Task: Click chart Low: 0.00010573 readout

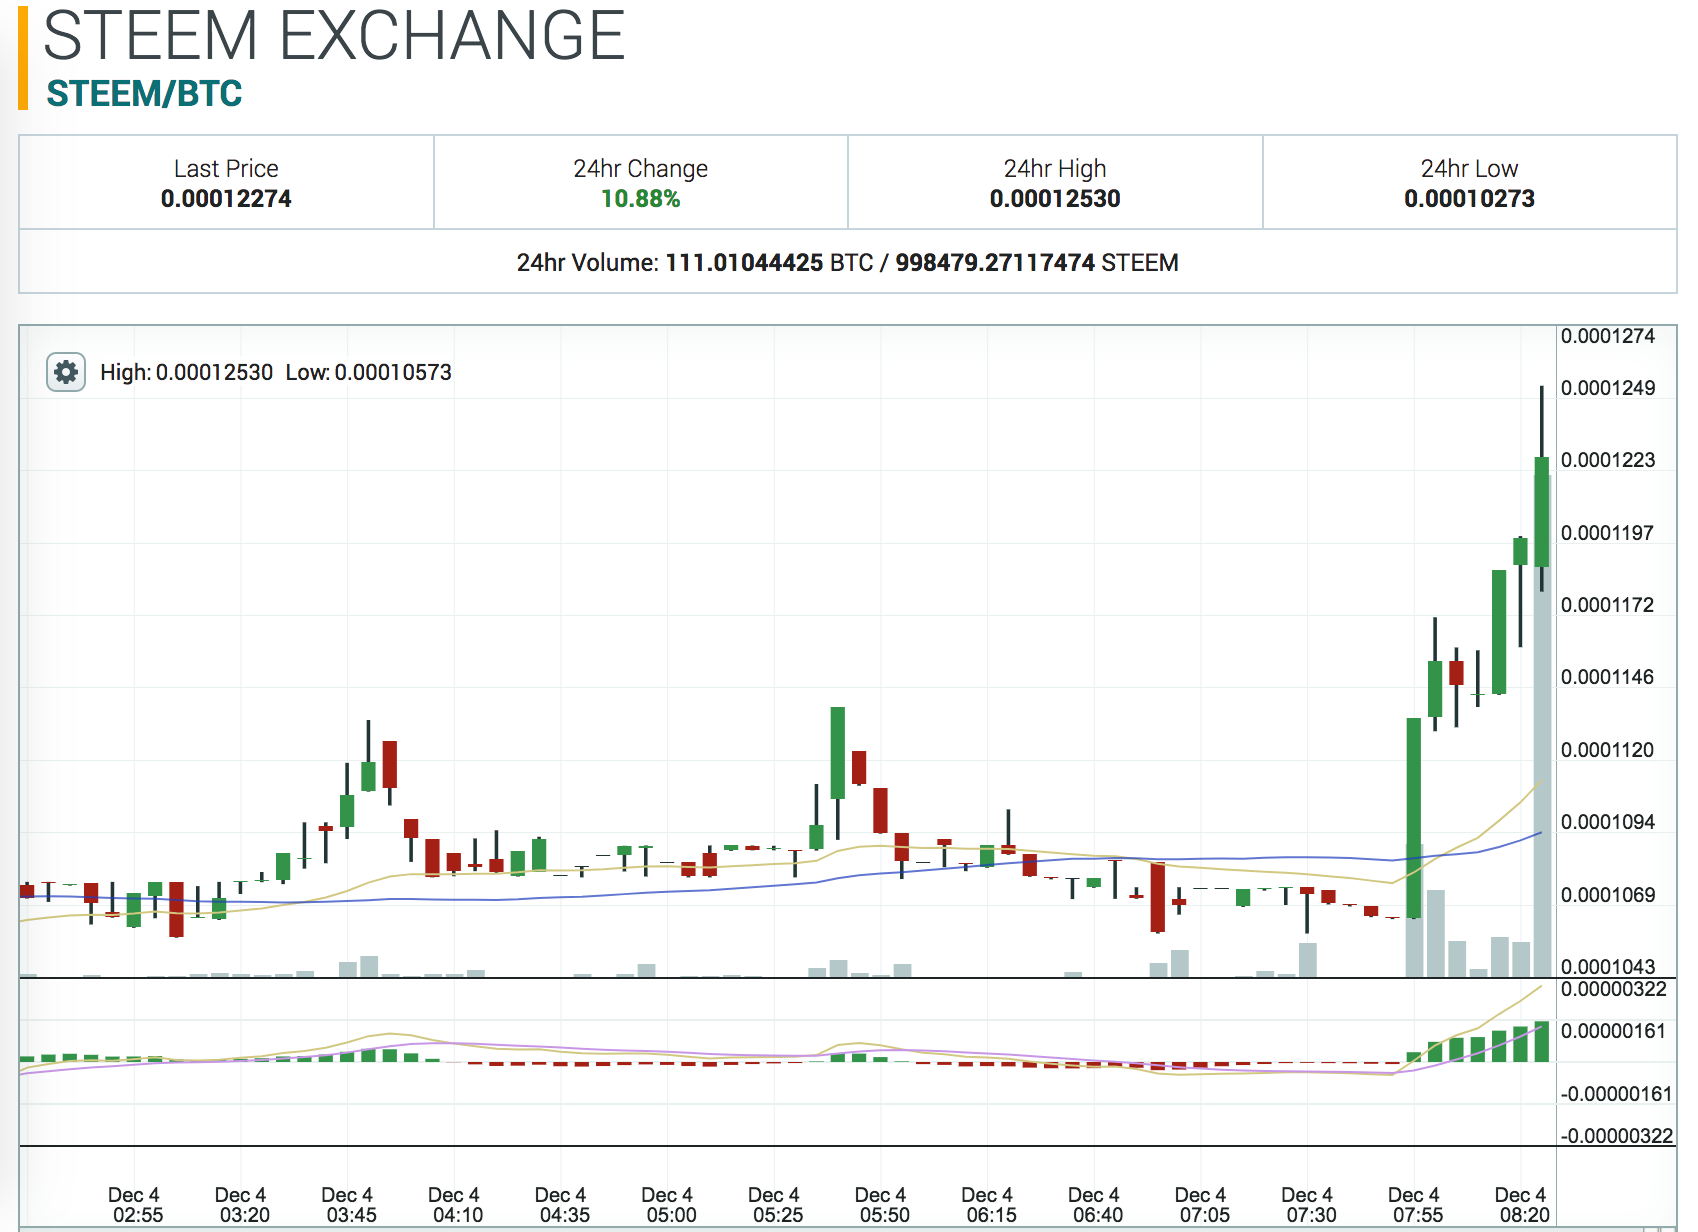Action: 368,373
